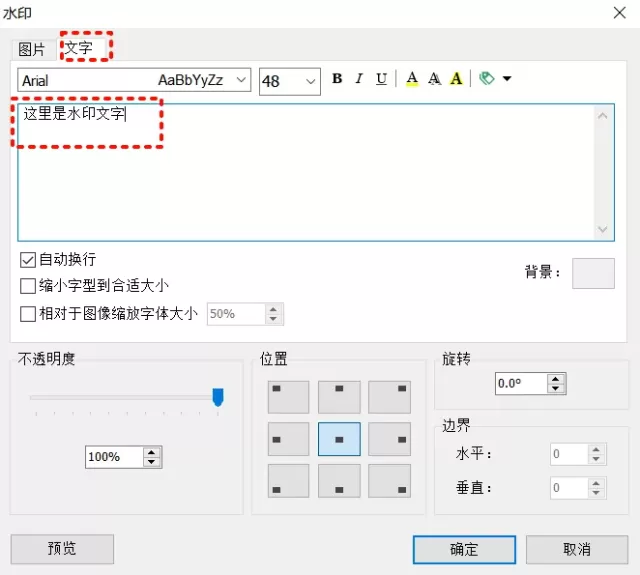Switch to the 文字 tab
This screenshot has height=575, width=640.
click(79, 48)
